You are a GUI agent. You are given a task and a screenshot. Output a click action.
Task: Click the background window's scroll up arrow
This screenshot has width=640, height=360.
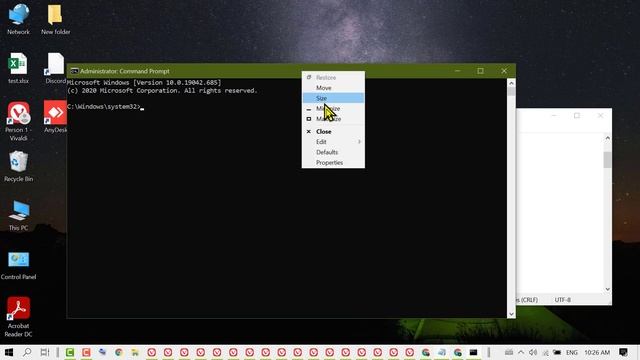(607, 138)
